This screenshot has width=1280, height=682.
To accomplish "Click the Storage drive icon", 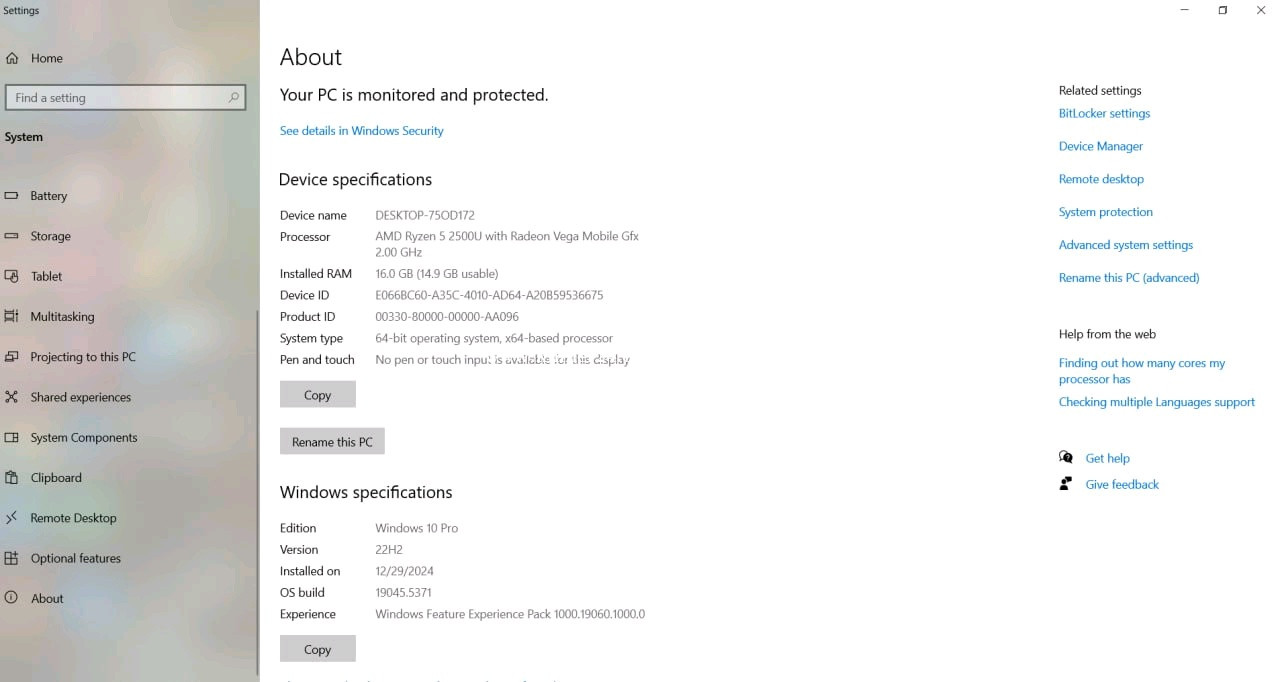I will tap(12, 236).
